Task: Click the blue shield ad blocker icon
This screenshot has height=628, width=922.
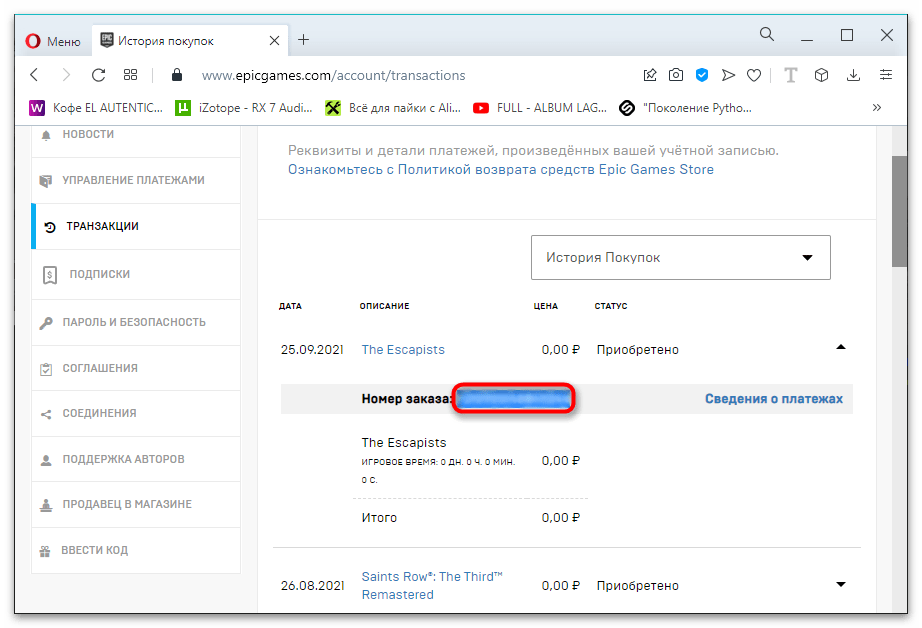Action: pos(702,75)
